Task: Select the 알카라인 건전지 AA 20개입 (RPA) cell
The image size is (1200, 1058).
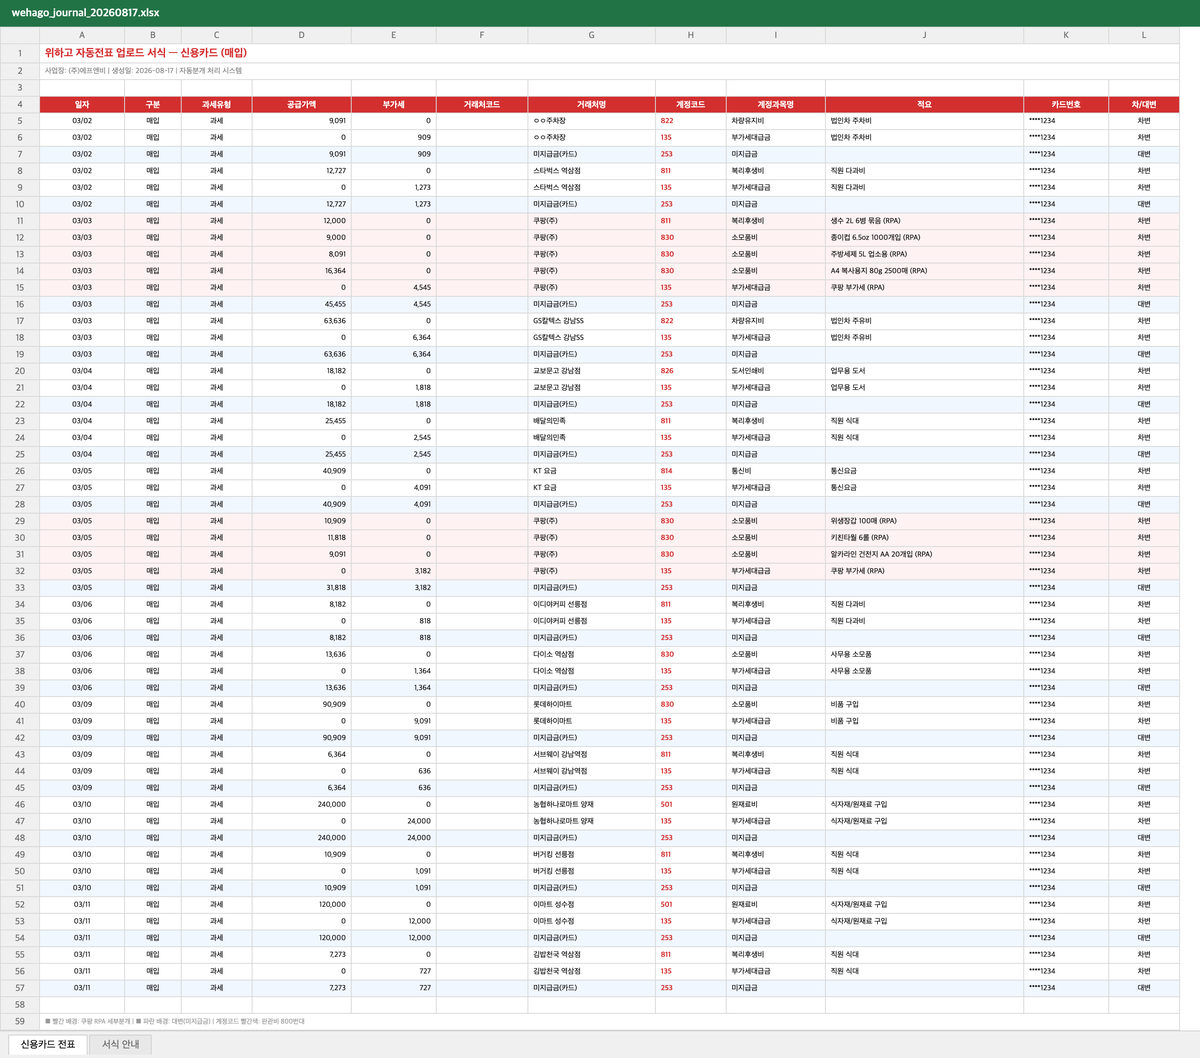Action: click(924, 554)
